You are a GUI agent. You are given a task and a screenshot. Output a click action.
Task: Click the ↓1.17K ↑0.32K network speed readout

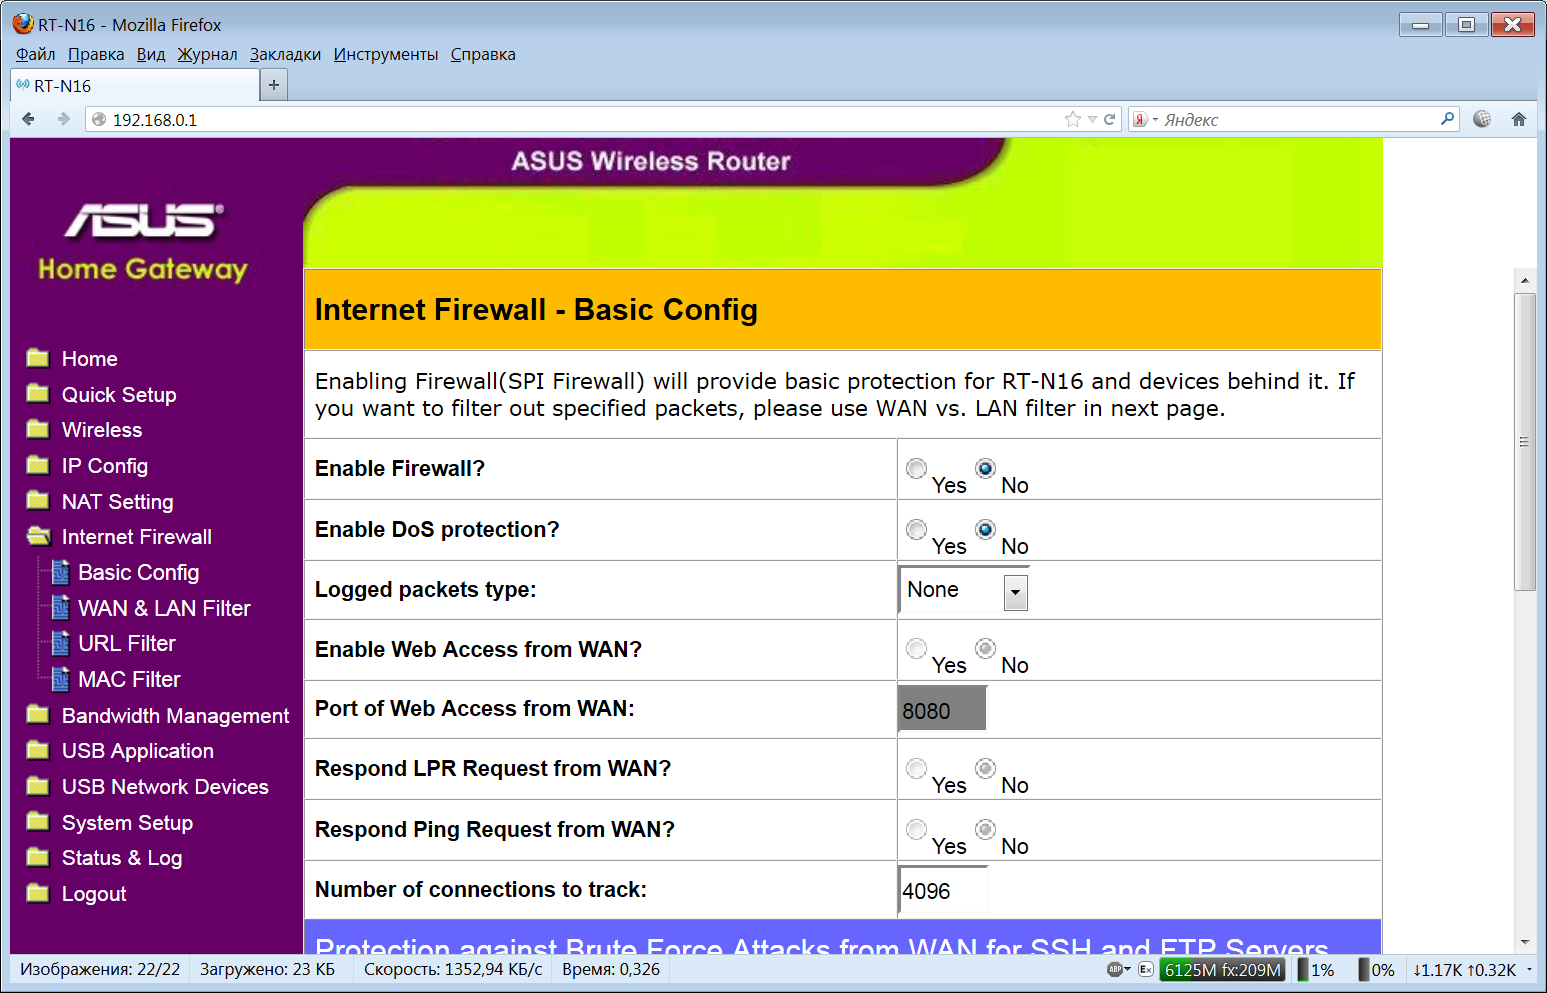(x=1464, y=969)
